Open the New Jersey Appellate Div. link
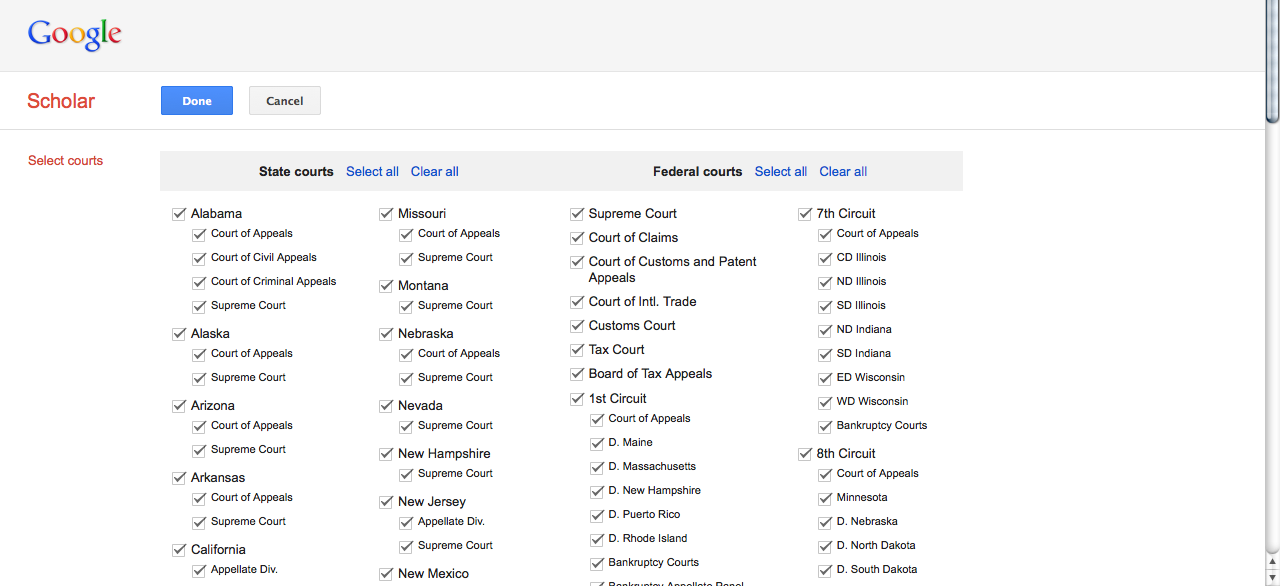 coord(449,521)
